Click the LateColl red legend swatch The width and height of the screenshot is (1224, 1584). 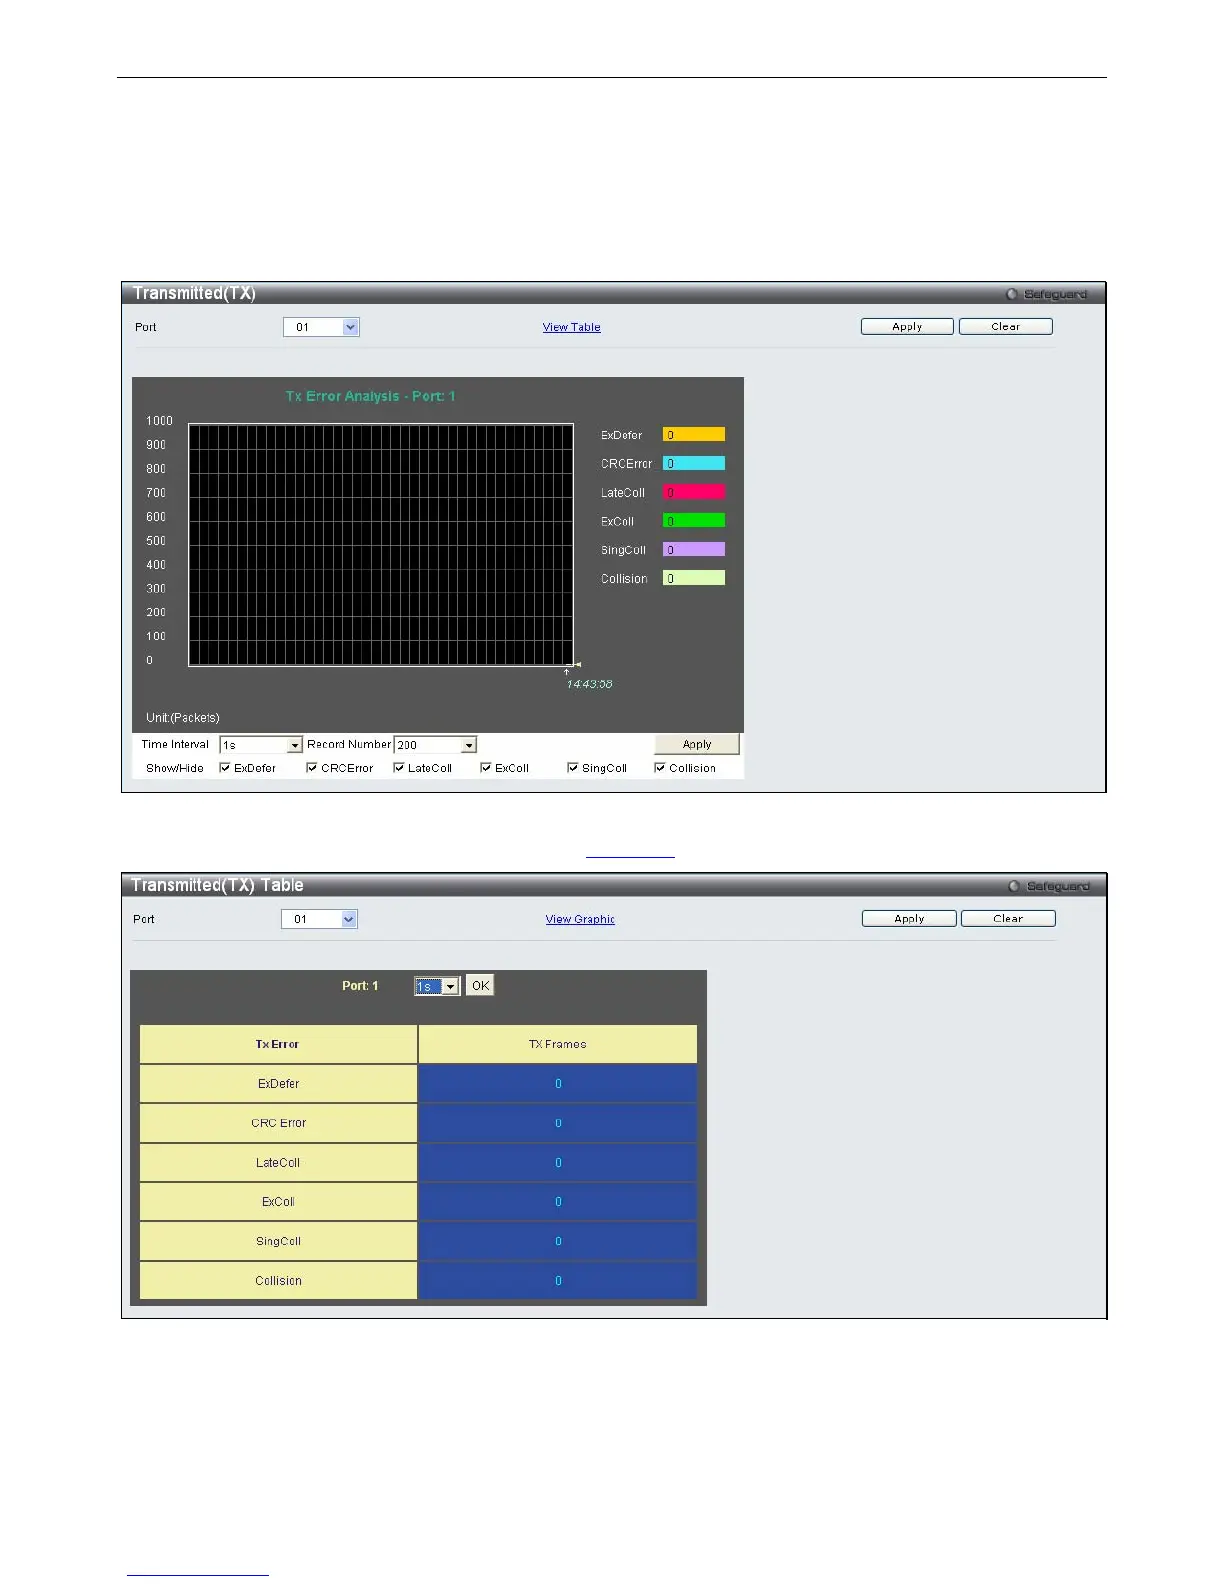pyautogui.click(x=694, y=492)
